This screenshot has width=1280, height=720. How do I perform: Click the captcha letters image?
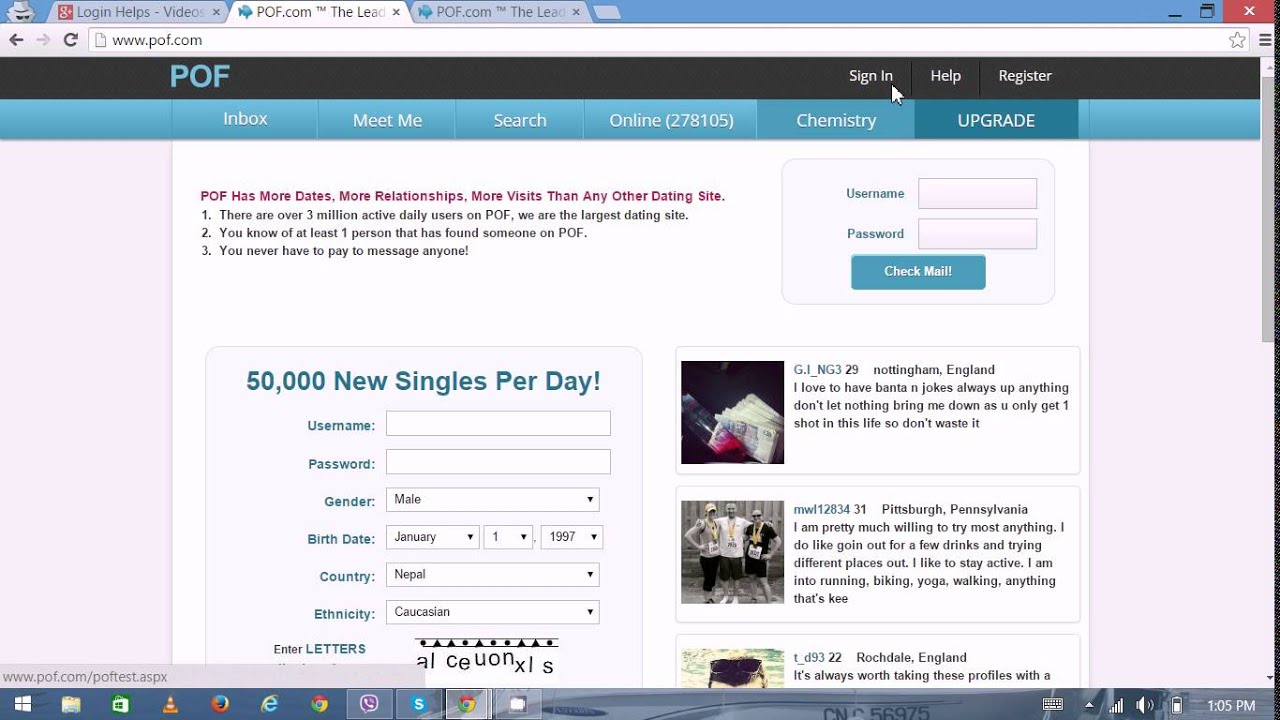coord(486,655)
